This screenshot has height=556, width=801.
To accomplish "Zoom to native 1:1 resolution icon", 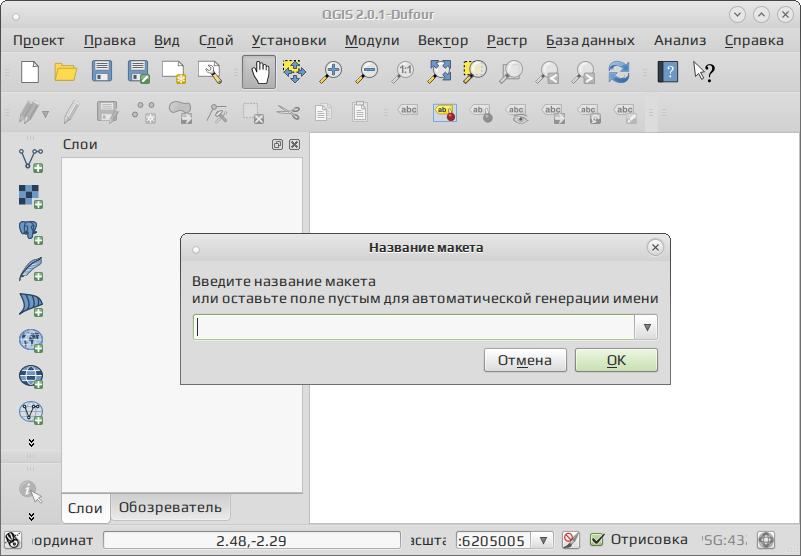I will [403, 72].
